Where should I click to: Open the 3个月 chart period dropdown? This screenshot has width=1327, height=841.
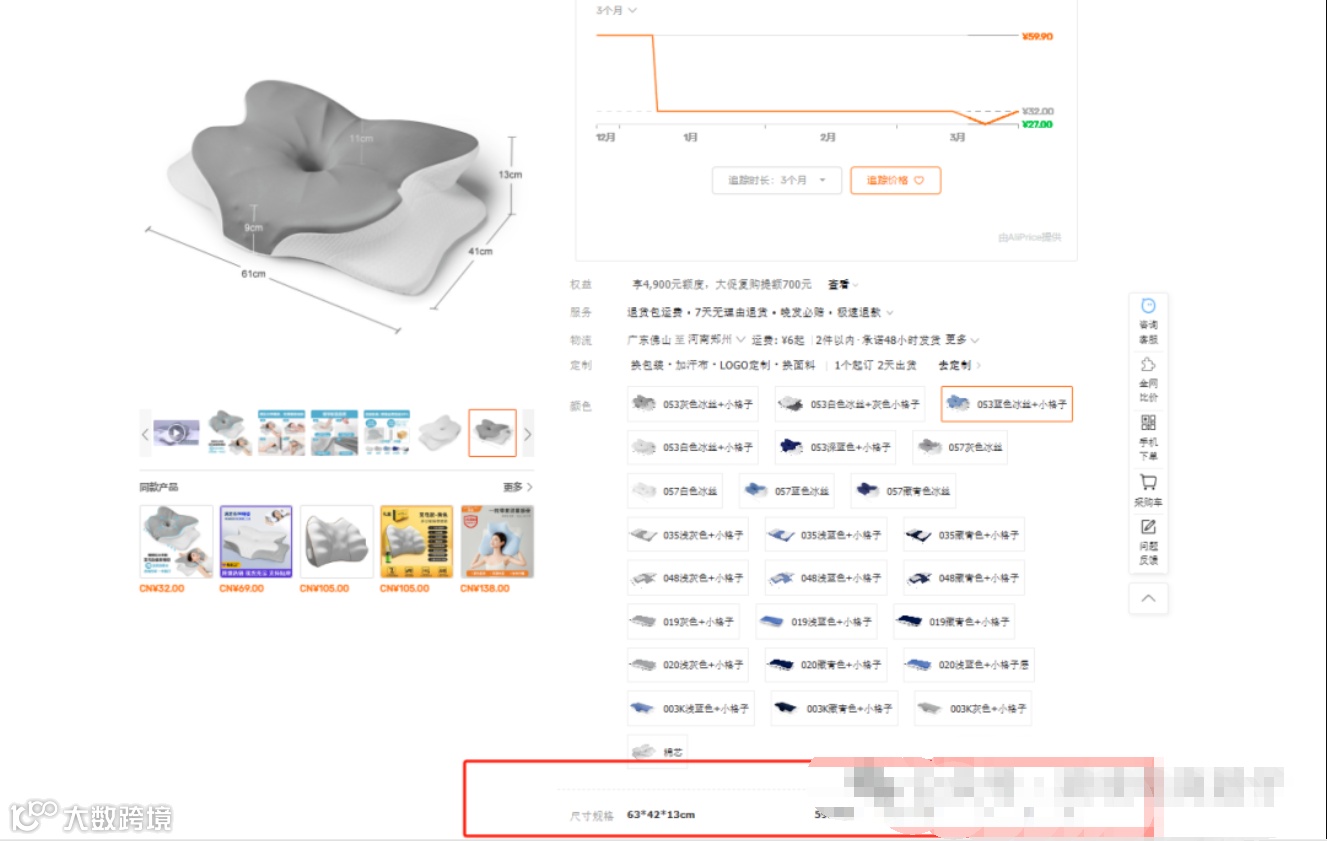click(617, 10)
